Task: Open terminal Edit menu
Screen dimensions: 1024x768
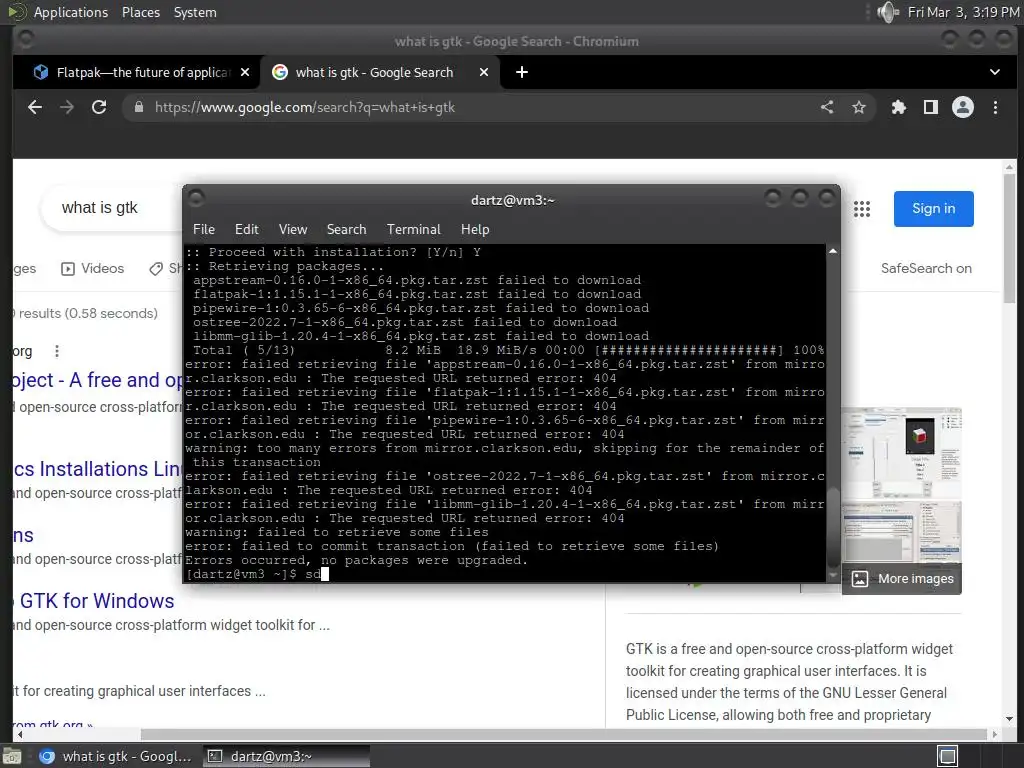Action: pyautogui.click(x=247, y=229)
